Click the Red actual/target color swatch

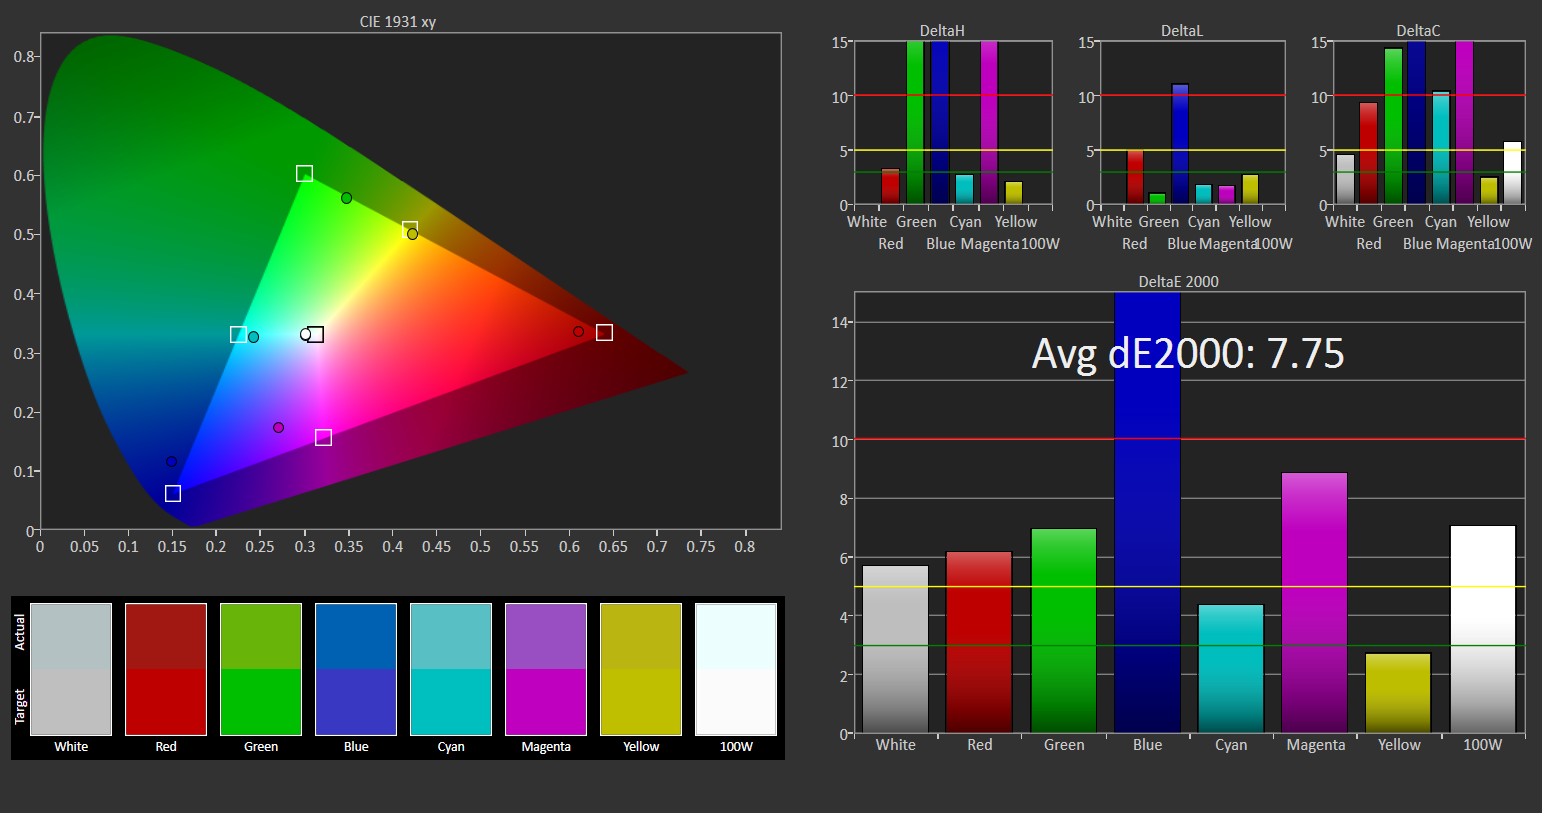click(x=166, y=669)
